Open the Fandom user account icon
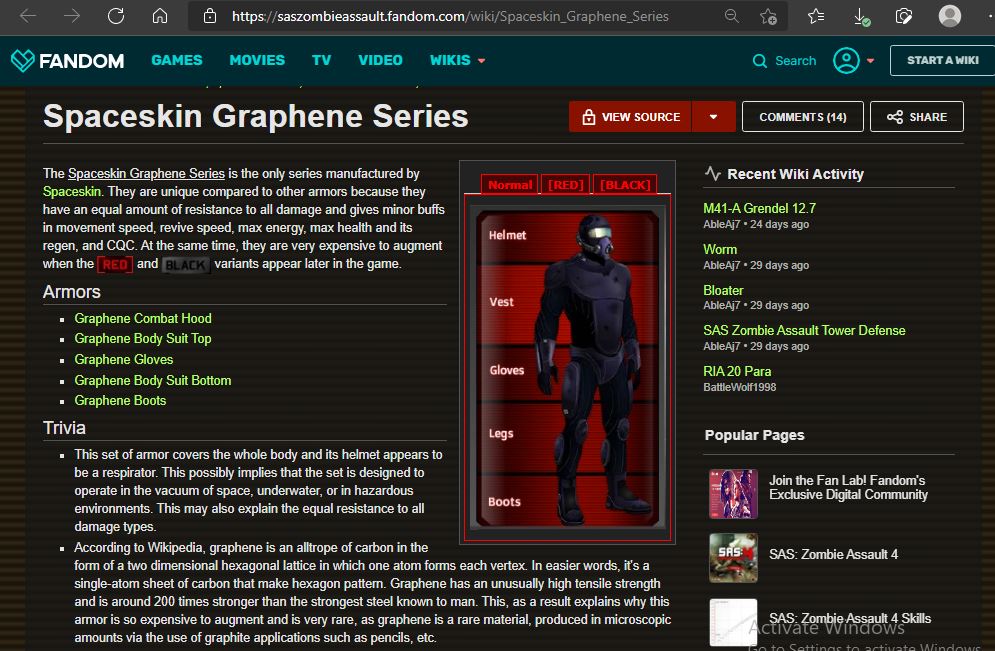This screenshot has height=651, width=995. click(x=846, y=60)
